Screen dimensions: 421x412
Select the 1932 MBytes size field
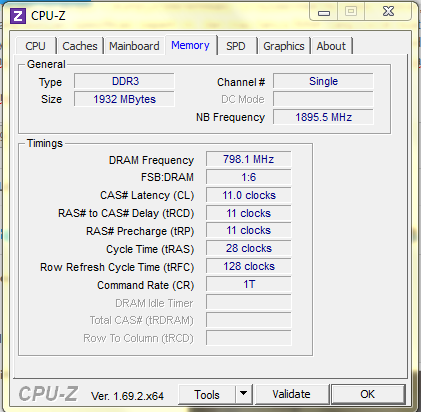pos(124,99)
